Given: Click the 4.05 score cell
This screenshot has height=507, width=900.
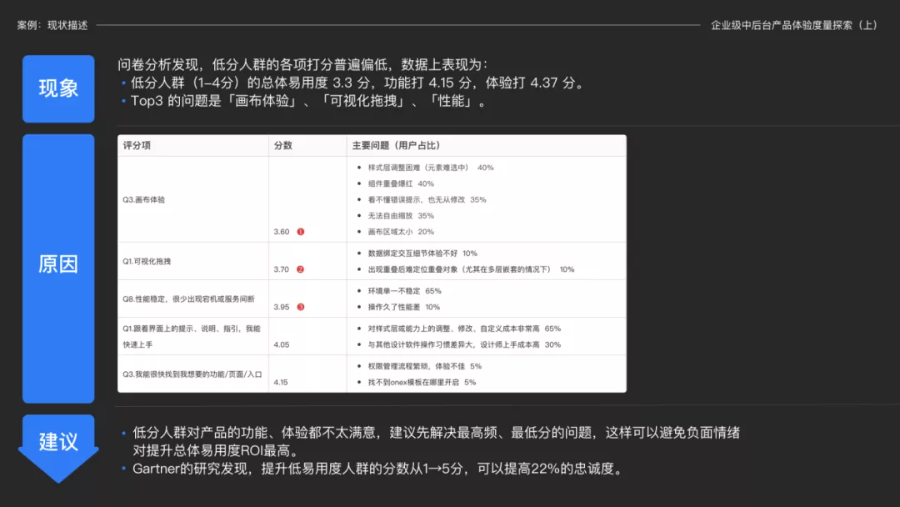Looking at the screenshot, I should (281, 344).
